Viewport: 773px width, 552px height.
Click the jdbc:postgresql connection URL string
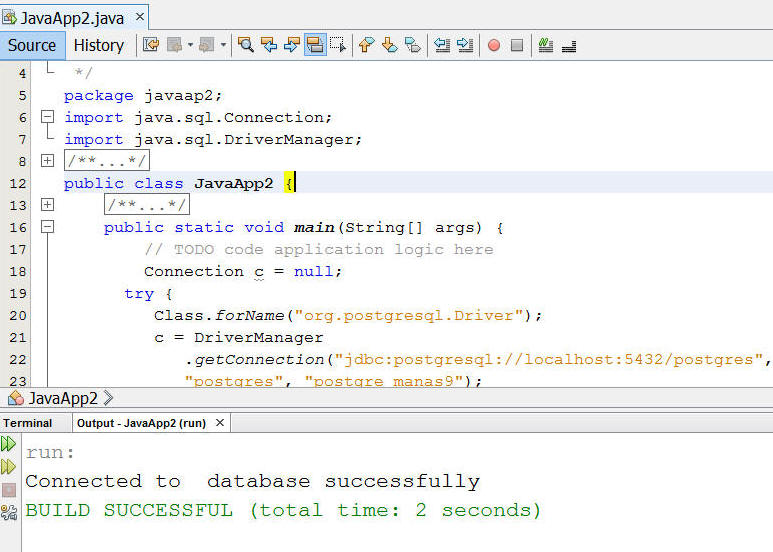(549, 360)
